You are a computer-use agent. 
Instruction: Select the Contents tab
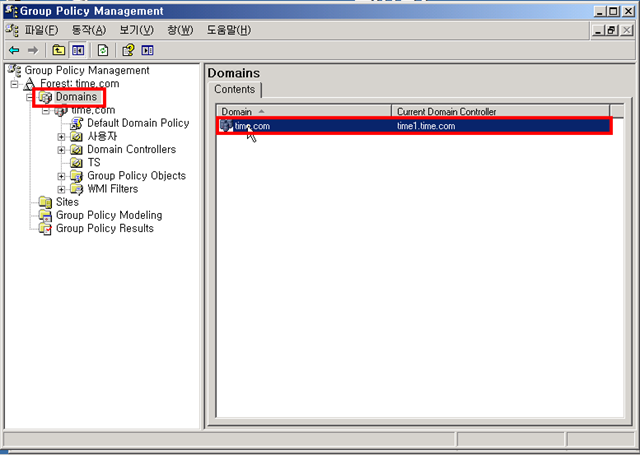[235, 89]
